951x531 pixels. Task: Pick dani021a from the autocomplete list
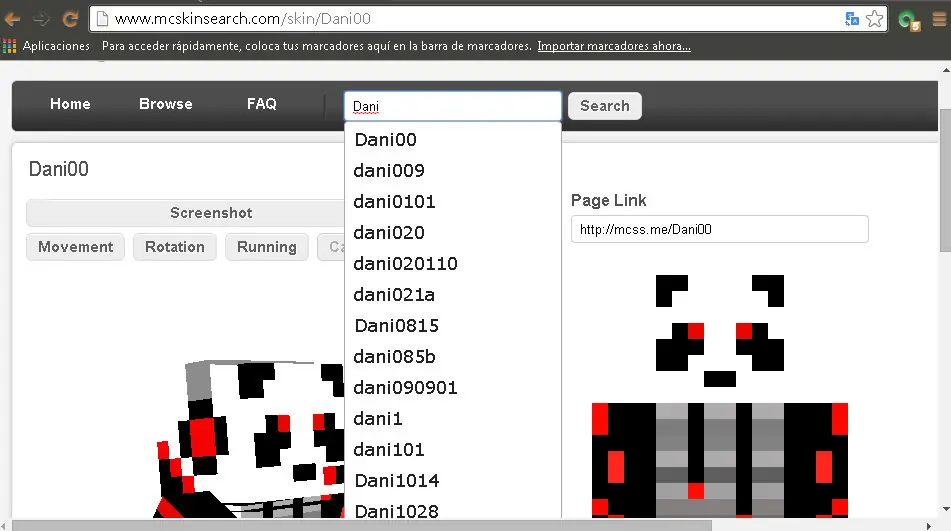(x=452, y=295)
